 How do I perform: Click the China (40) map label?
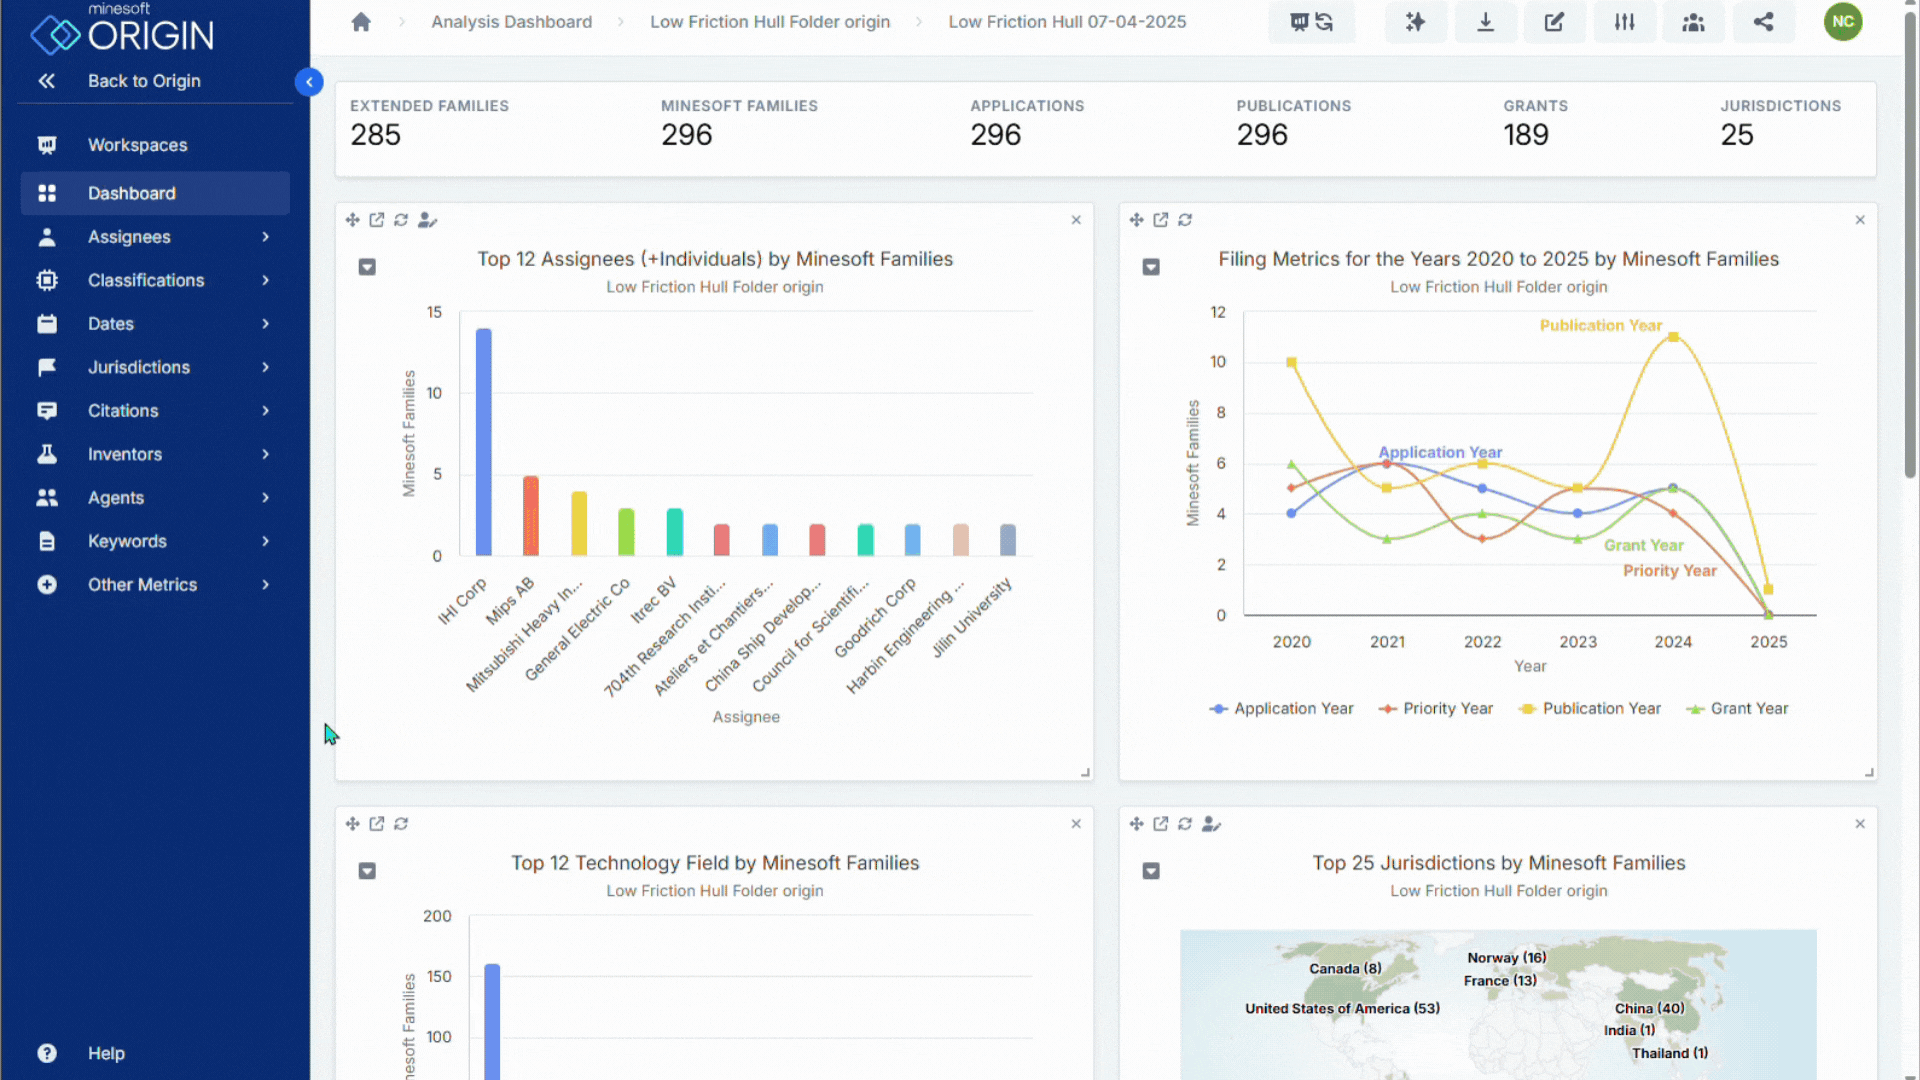pos(1649,1008)
